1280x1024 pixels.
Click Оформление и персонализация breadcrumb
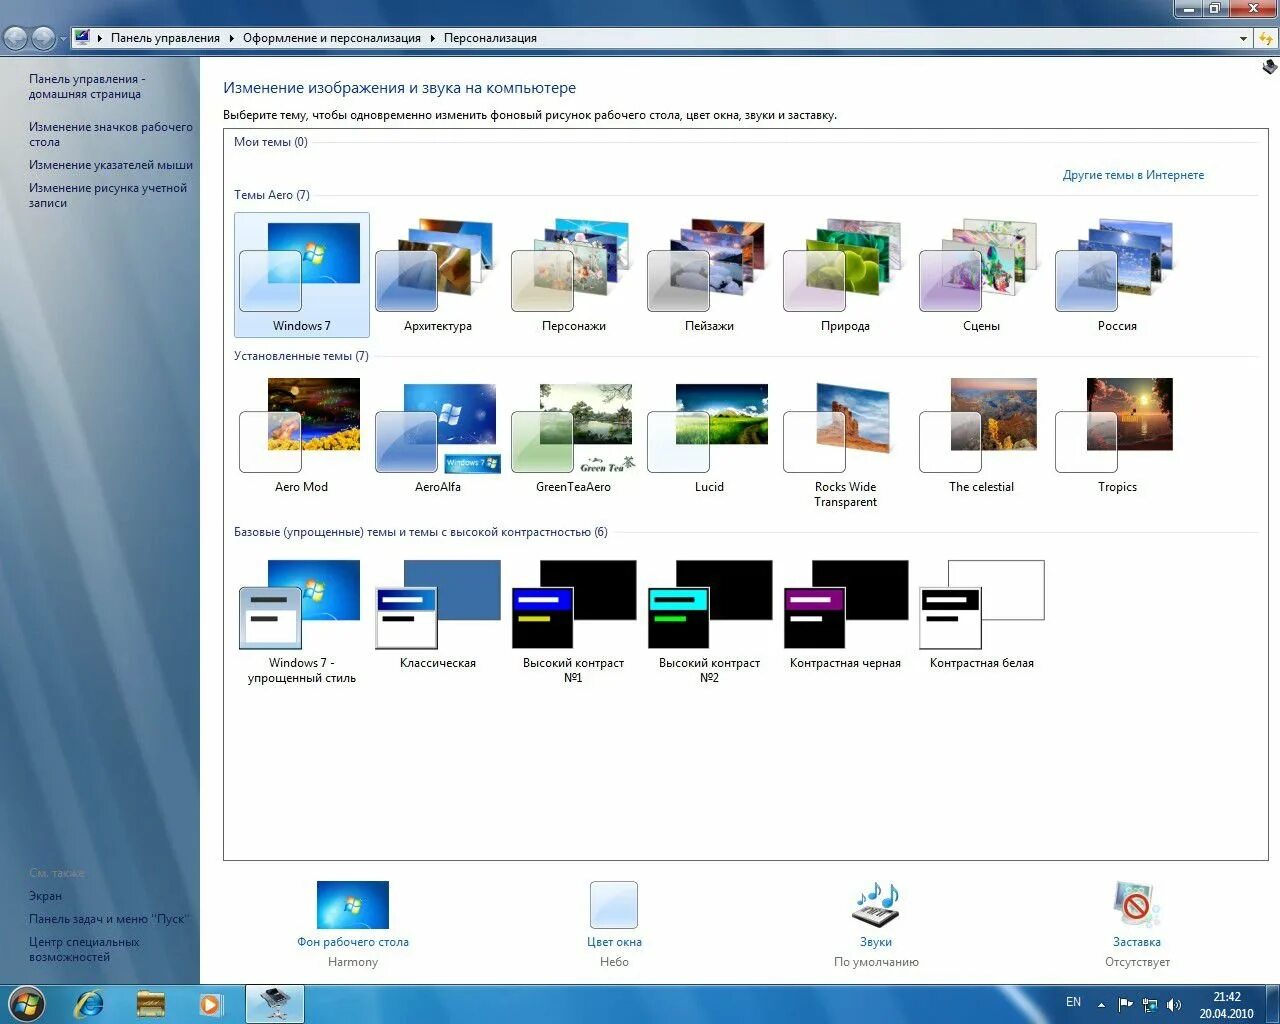332,38
